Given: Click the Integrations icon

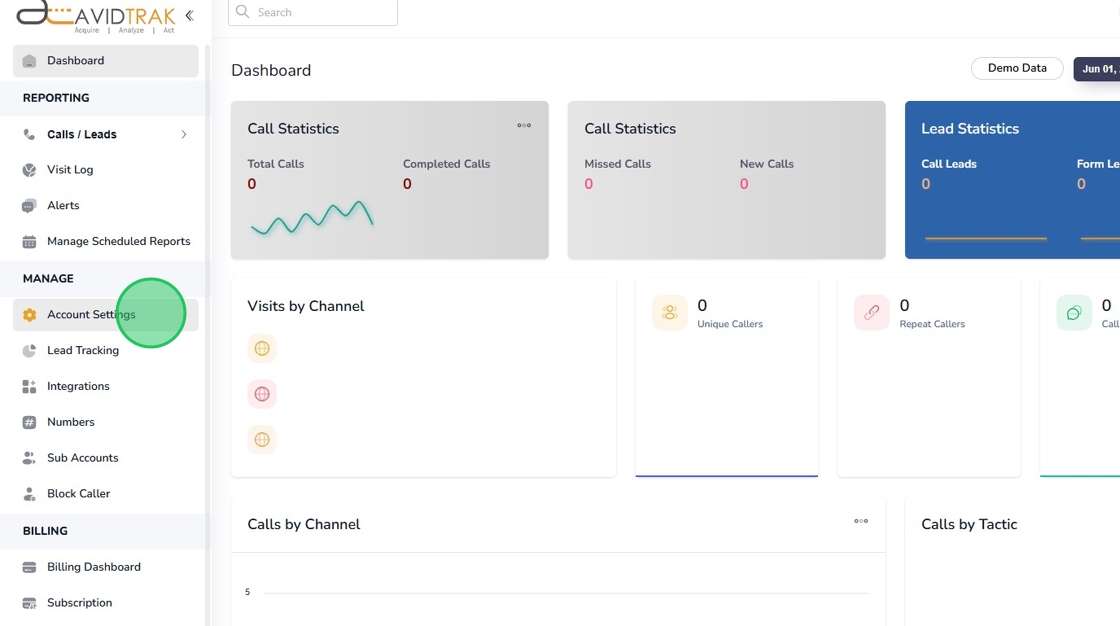Looking at the screenshot, I should coord(29,387).
